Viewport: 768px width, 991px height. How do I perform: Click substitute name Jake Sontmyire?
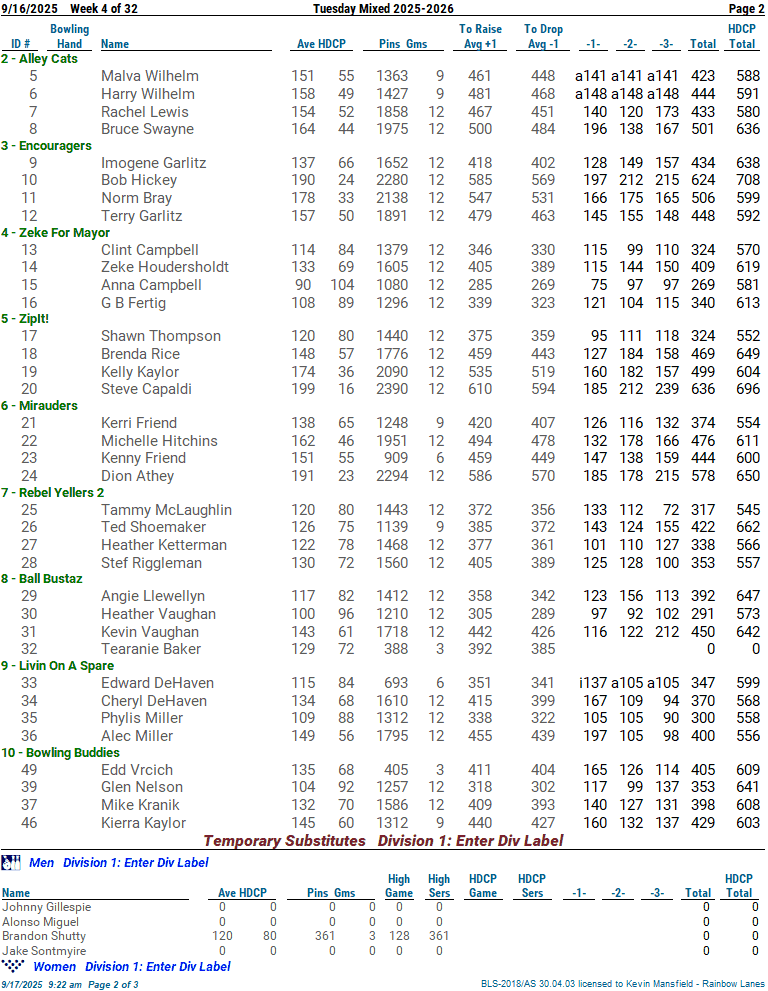click(44, 951)
